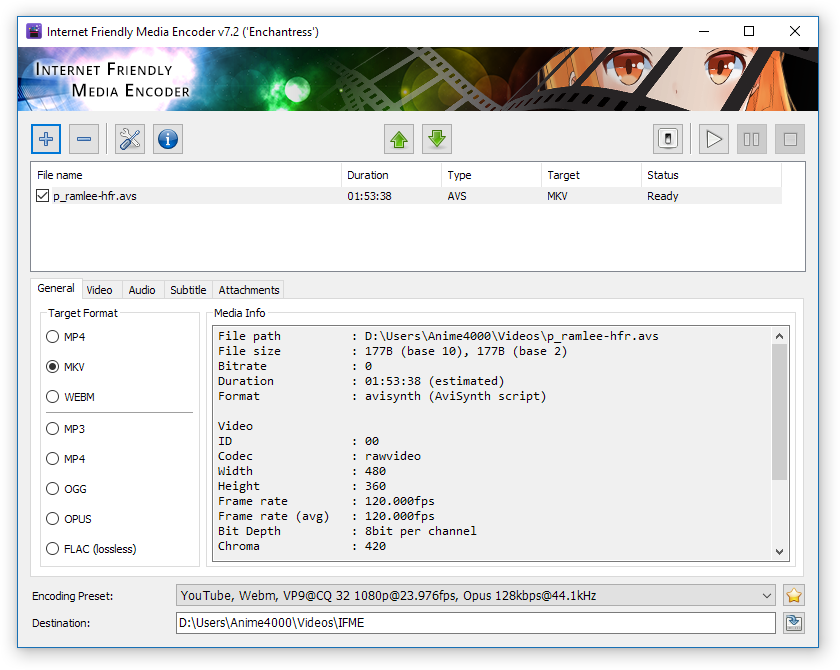
Task: Click the destination folder save icon
Action: [x=793, y=622]
